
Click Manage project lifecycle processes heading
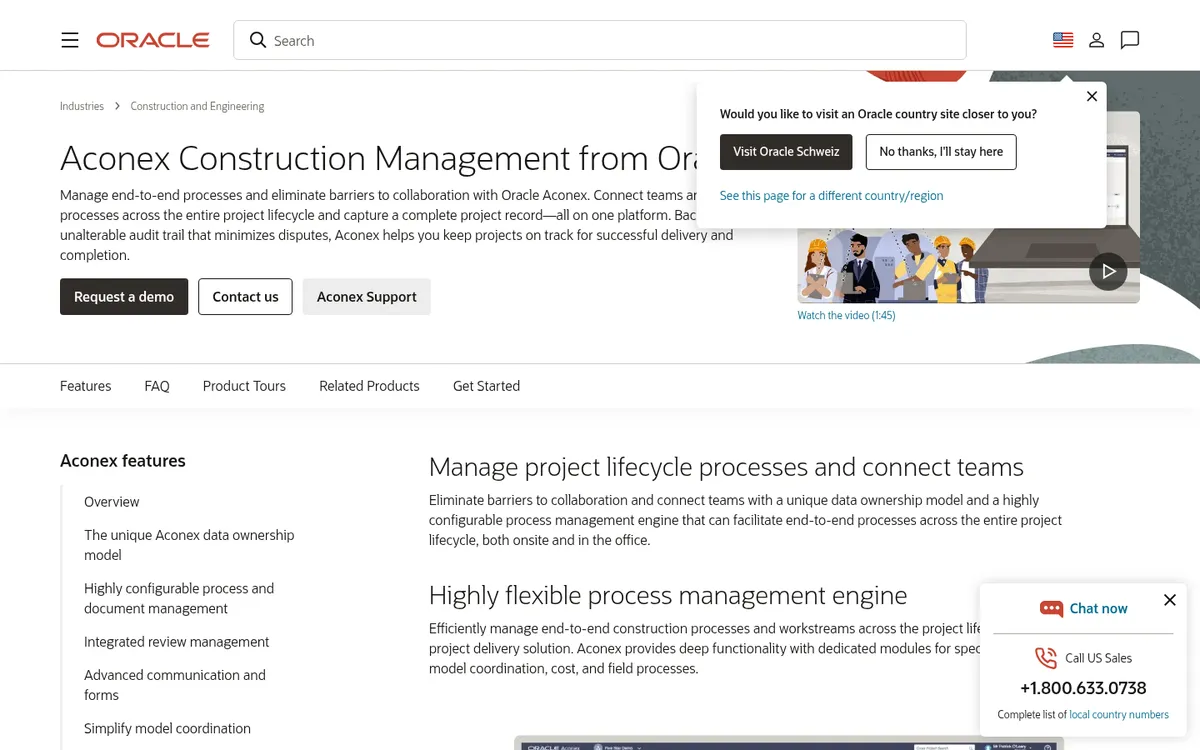726,467
